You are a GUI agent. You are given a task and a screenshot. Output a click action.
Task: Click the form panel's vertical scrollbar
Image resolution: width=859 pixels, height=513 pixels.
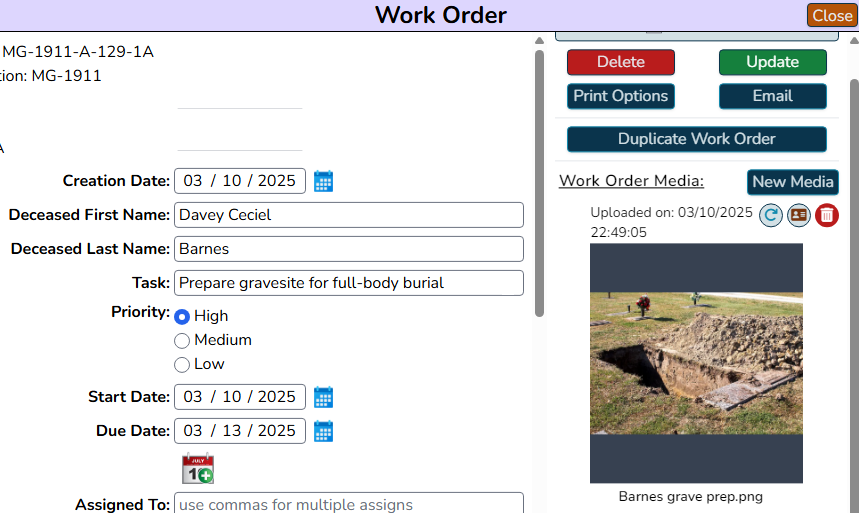540,184
